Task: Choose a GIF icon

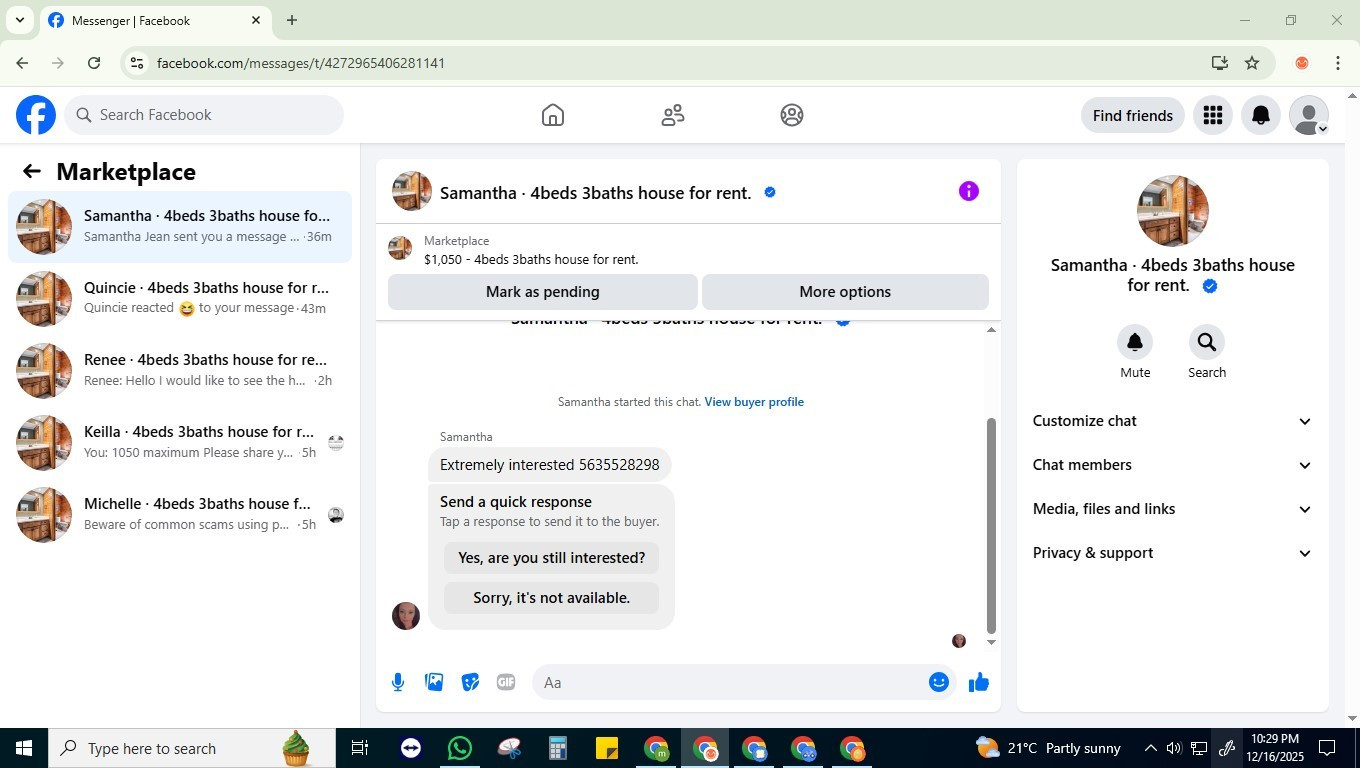Action: pos(506,682)
